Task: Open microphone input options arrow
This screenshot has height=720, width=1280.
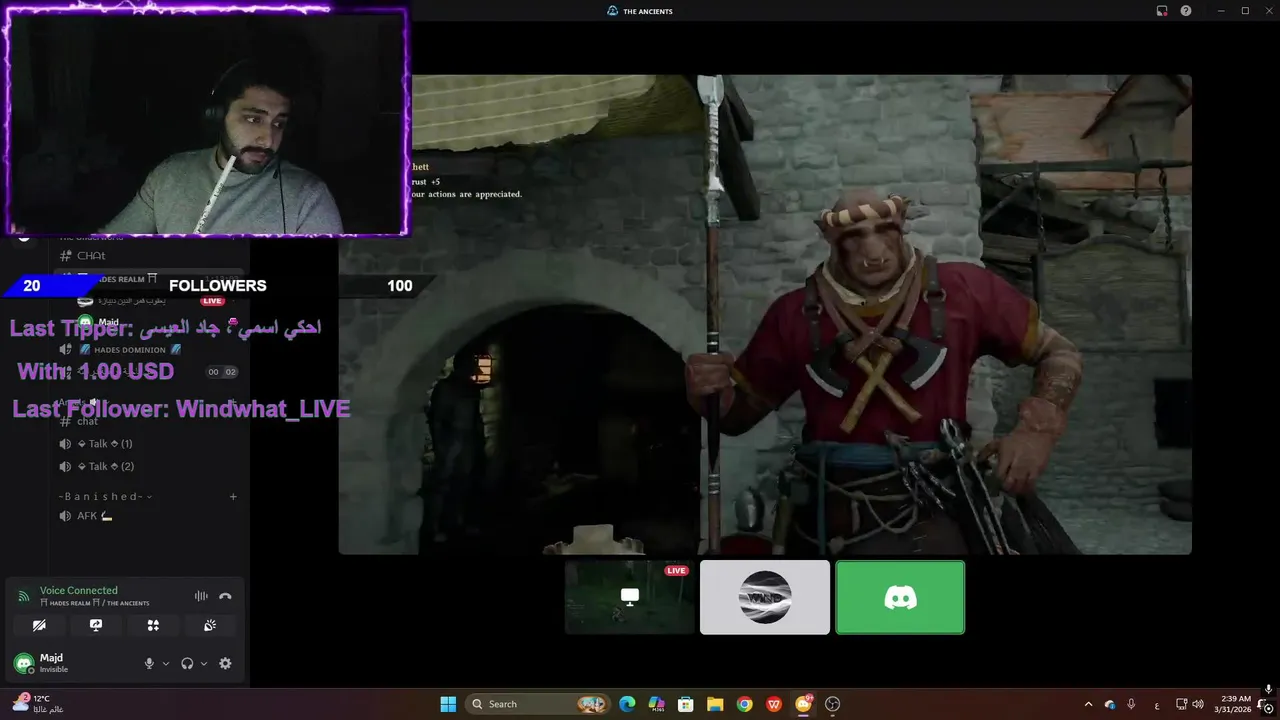Action: coord(166,663)
